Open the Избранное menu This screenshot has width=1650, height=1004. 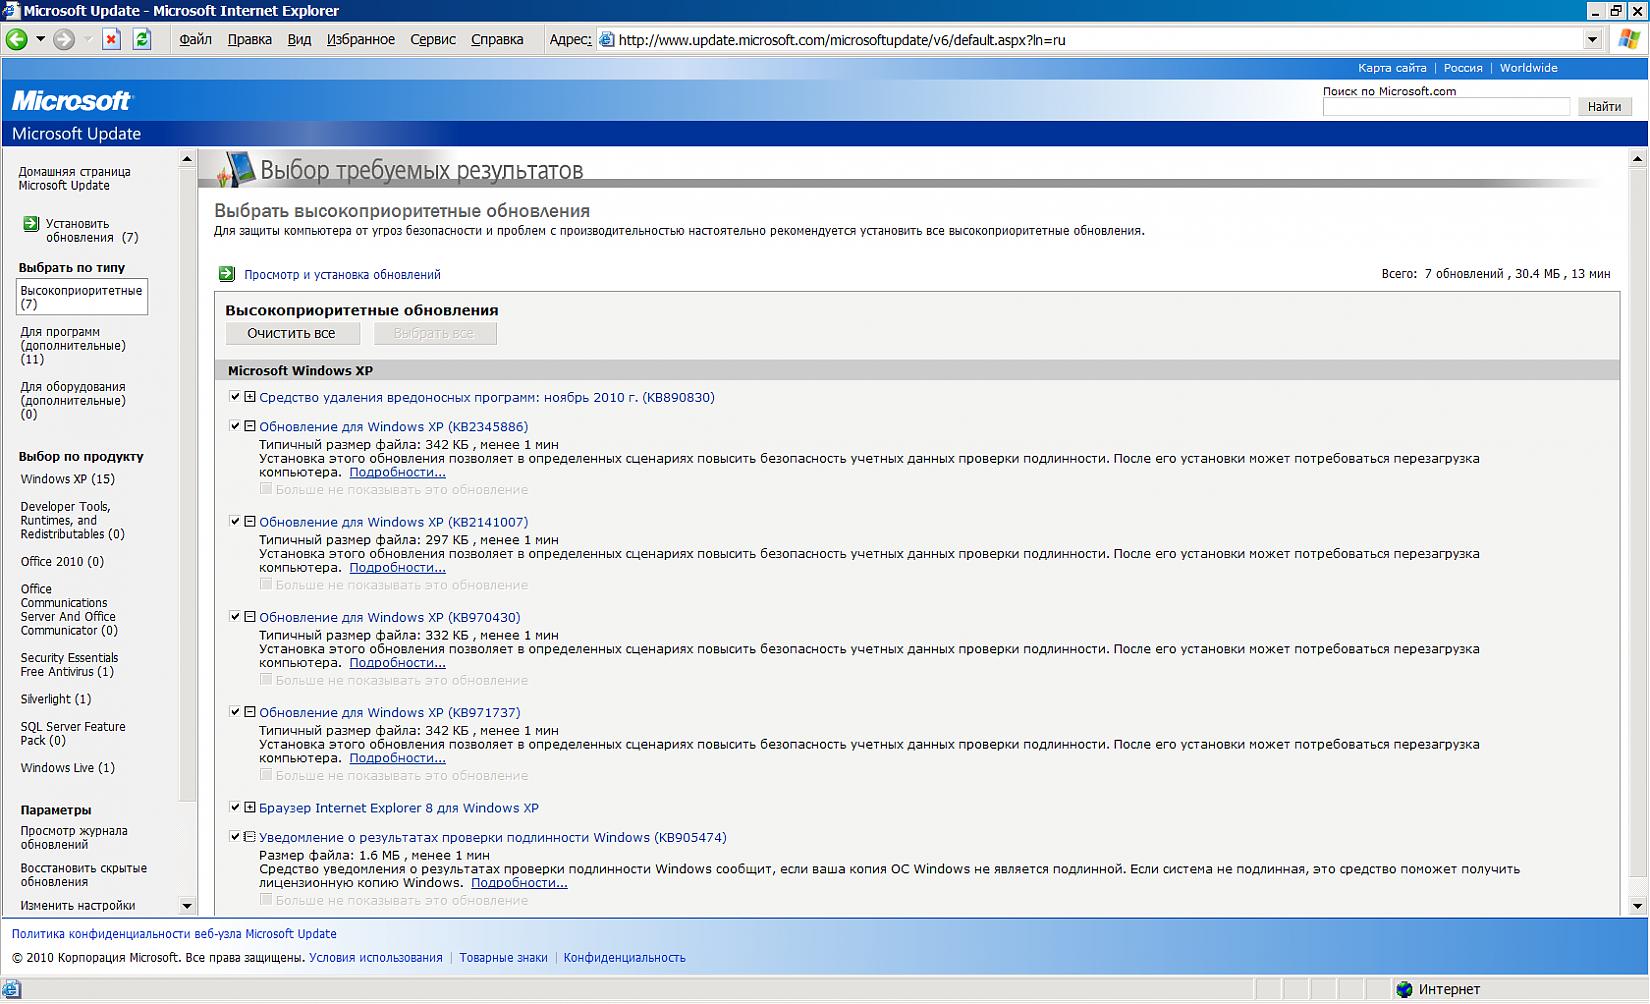click(360, 40)
